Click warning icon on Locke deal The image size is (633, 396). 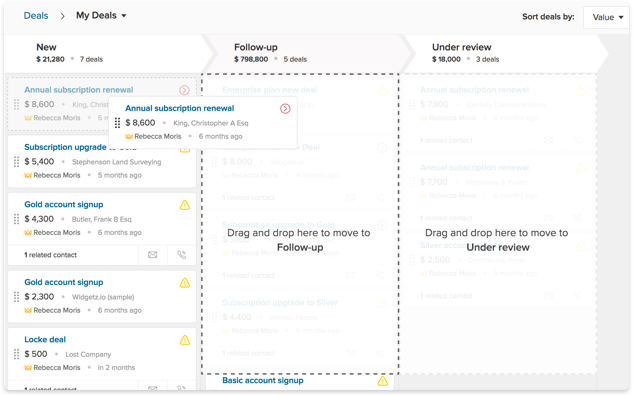point(185,340)
